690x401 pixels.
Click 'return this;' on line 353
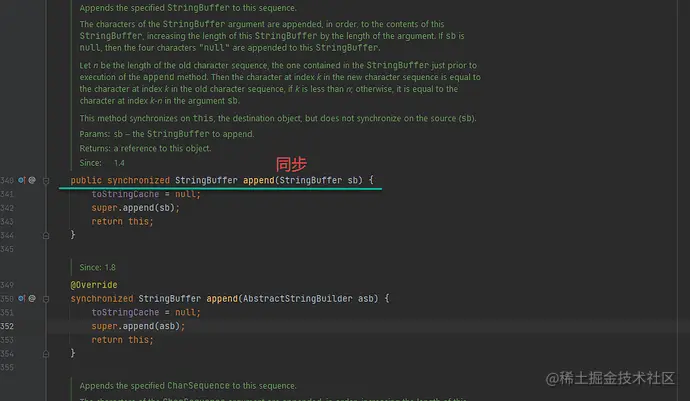point(122,340)
